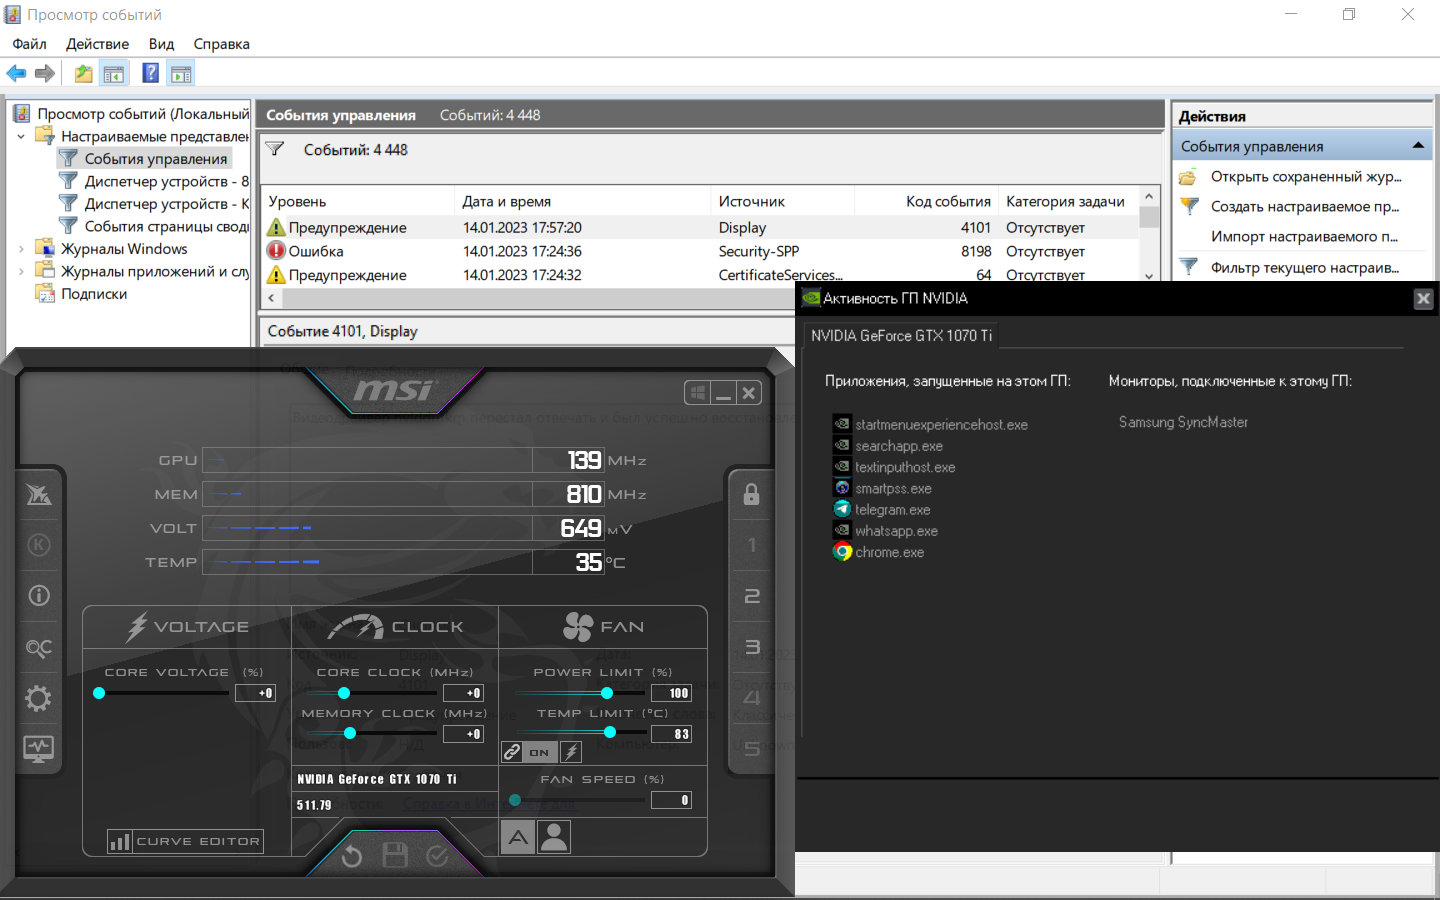The height and width of the screenshot is (900, 1440).
Task: Open the Вид menu
Action: point(161,44)
